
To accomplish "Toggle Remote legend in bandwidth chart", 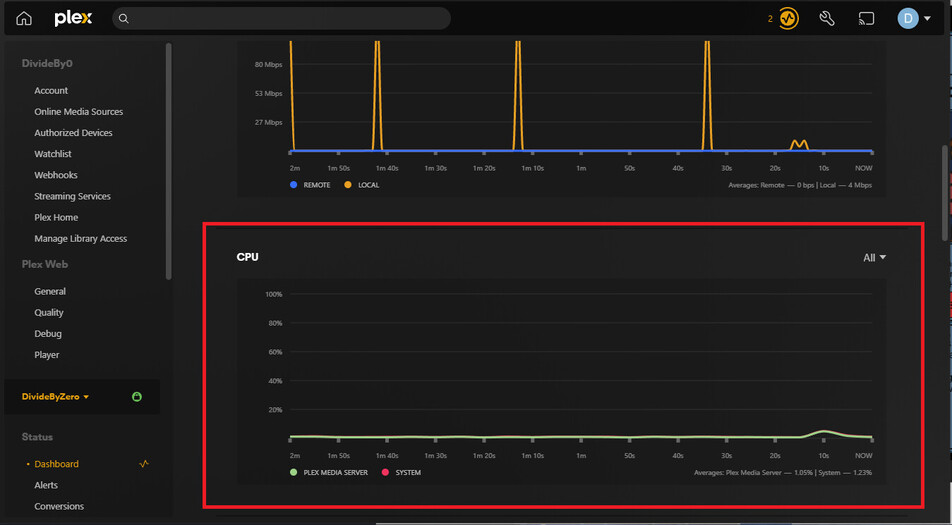I will pyautogui.click(x=310, y=185).
